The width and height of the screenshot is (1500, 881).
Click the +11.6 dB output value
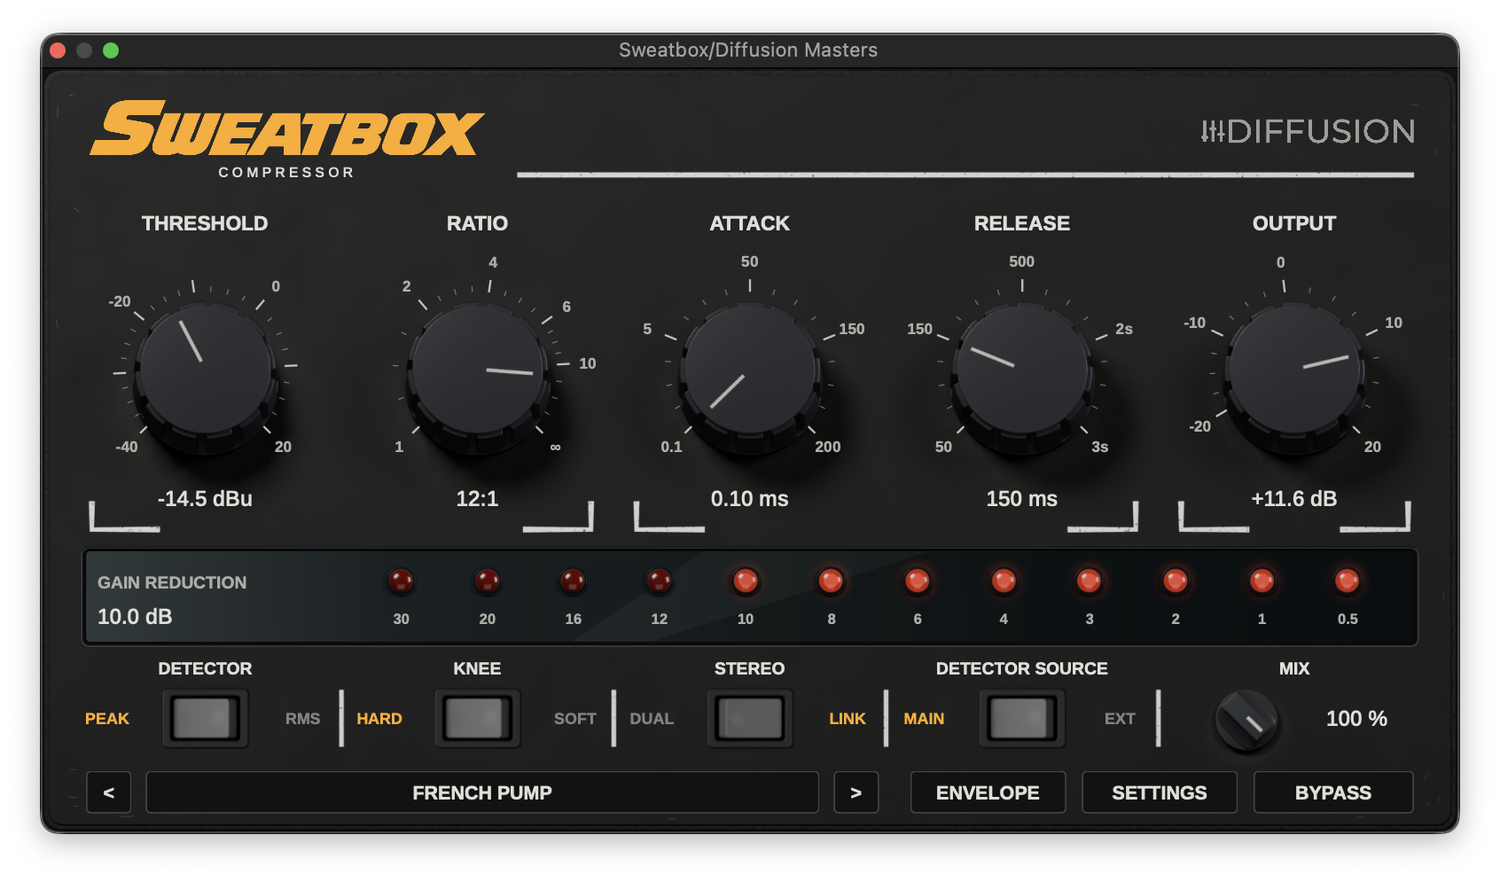(1294, 498)
